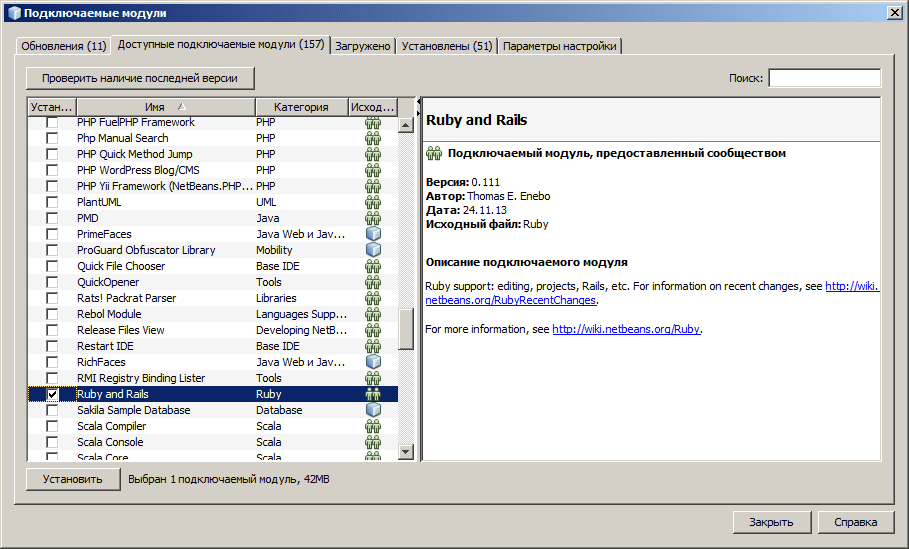Click the community icon for Restart IDE
Screen dimensions: 909x549
(373, 346)
